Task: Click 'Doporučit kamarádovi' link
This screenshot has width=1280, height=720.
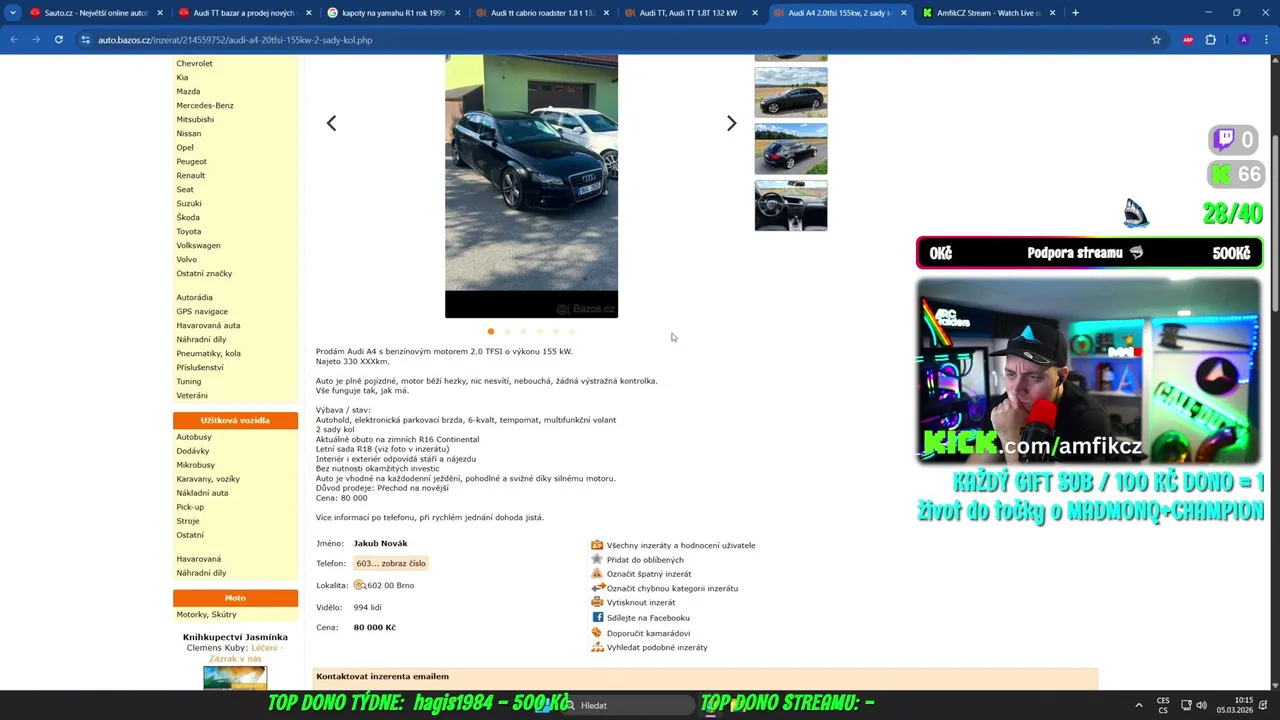Action: tap(648, 633)
